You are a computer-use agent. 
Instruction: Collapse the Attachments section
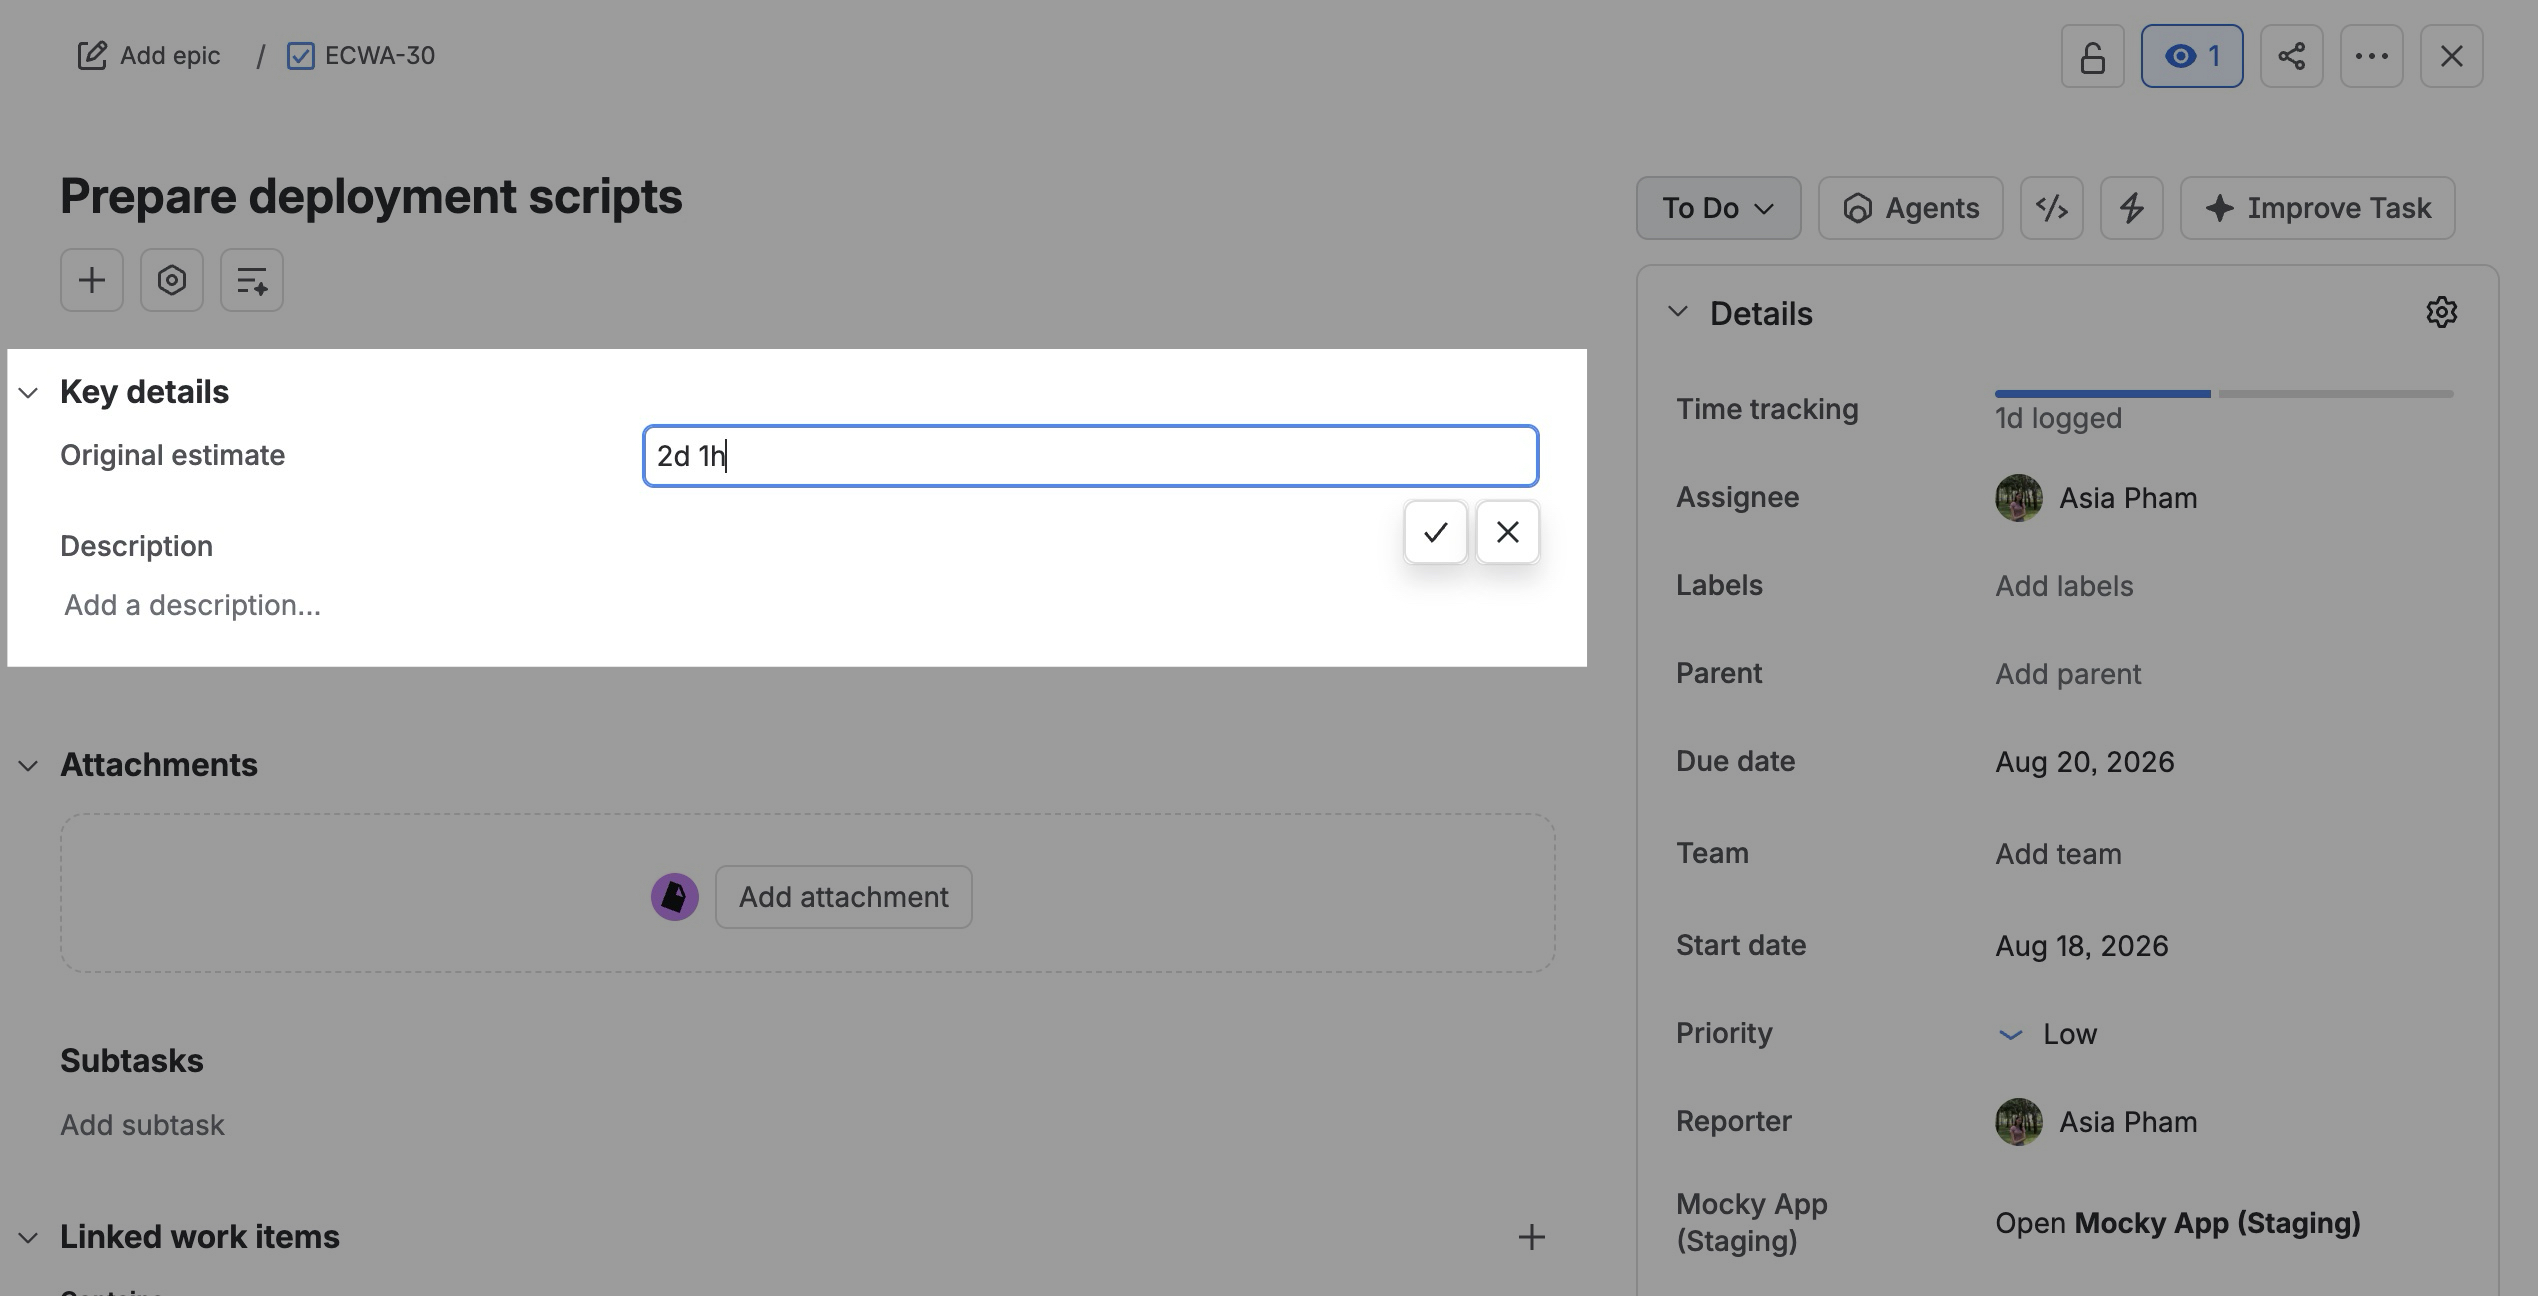click(28, 765)
